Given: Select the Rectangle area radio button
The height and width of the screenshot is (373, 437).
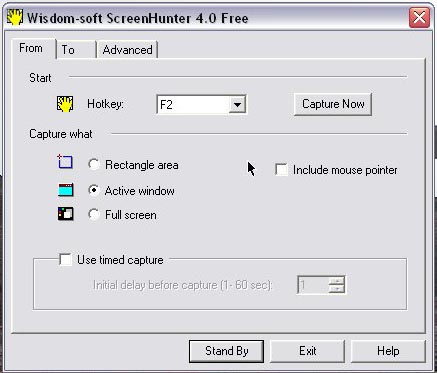Looking at the screenshot, I should tap(94, 164).
